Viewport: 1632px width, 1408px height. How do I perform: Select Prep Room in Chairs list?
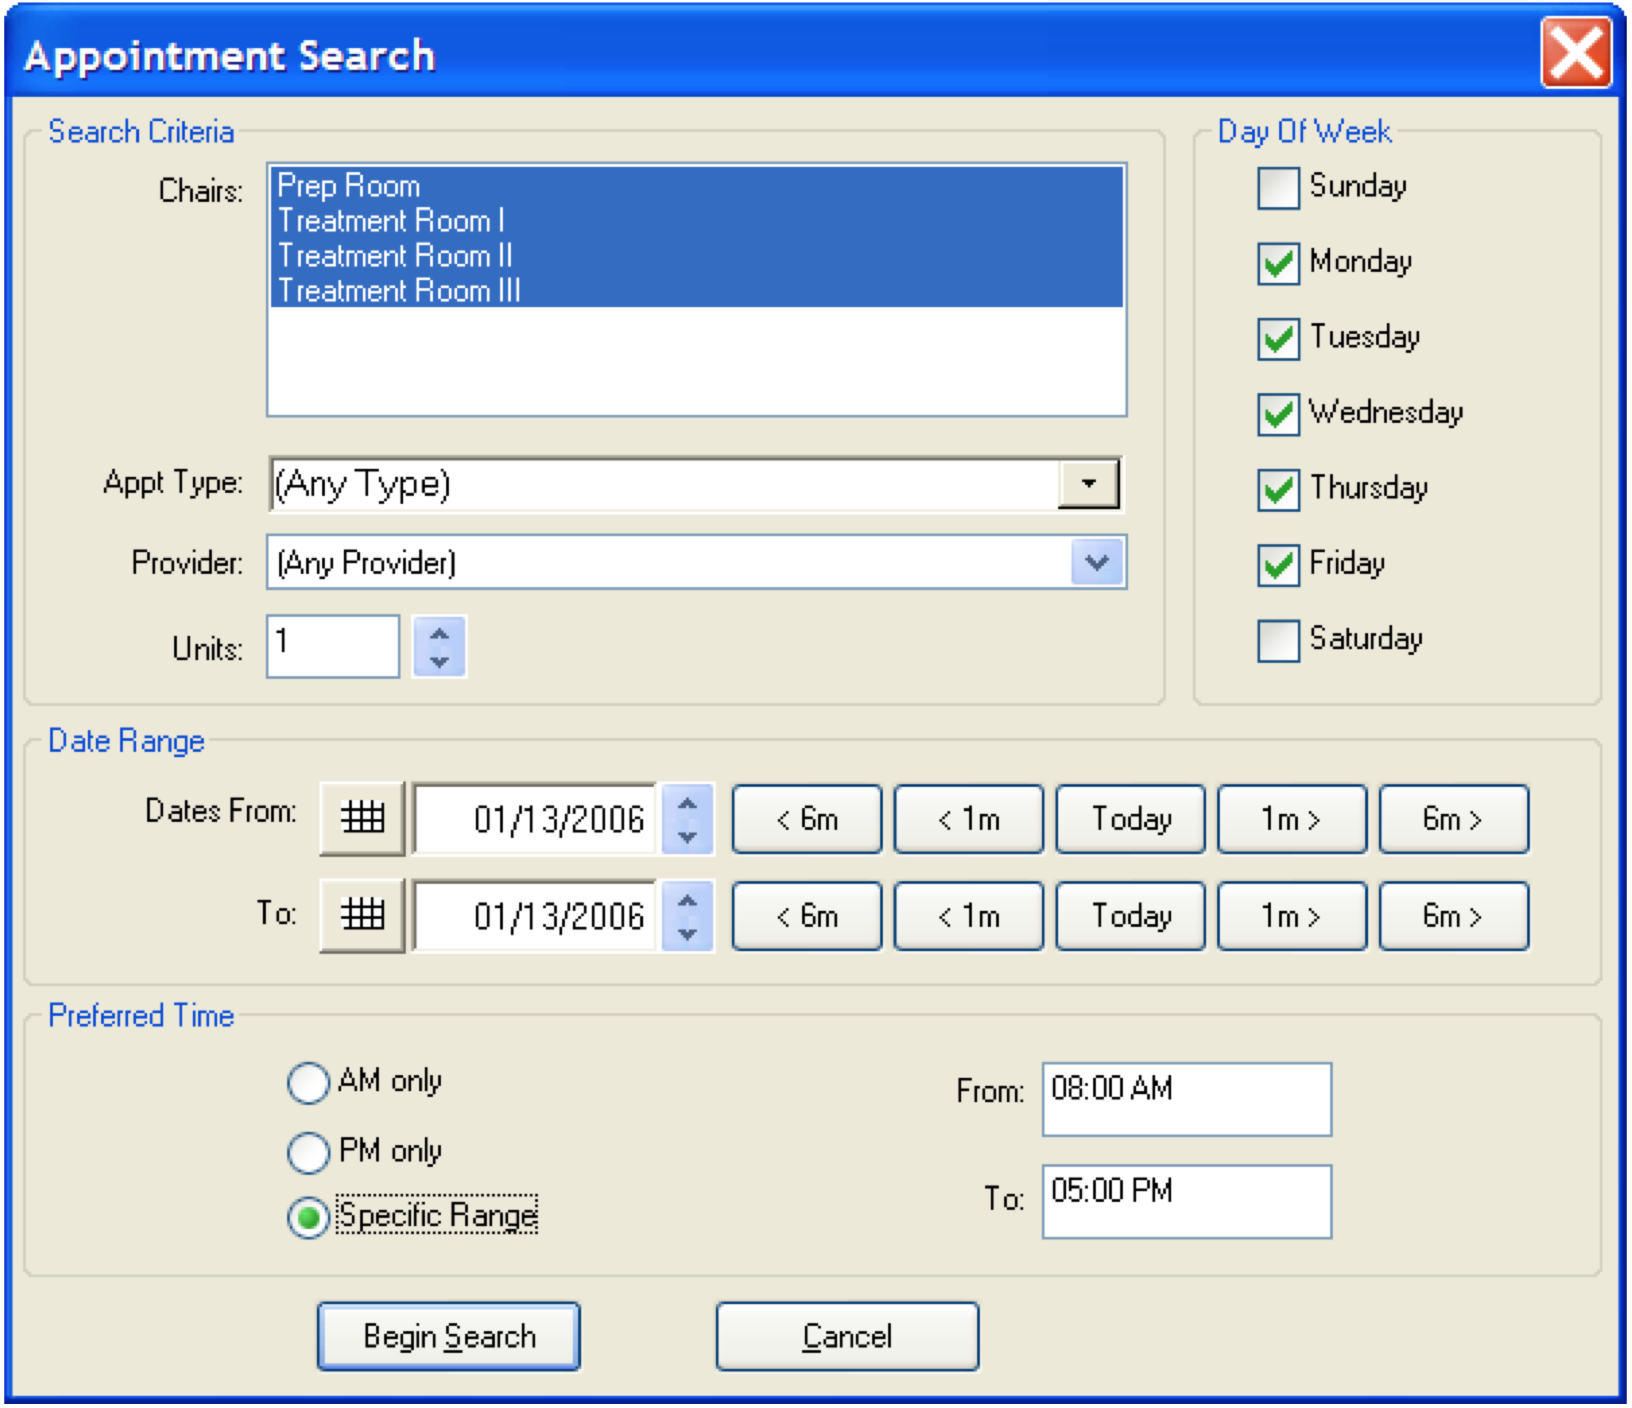pyautogui.click(x=348, y=186)
